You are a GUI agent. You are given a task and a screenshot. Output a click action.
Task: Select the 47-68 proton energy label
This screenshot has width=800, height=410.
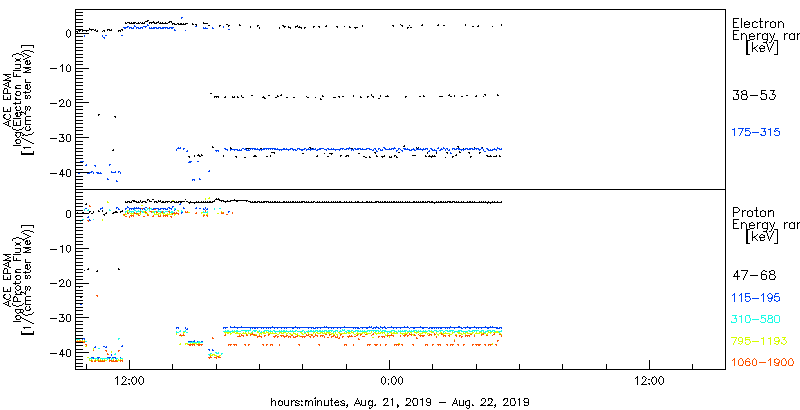coord(754,276)
